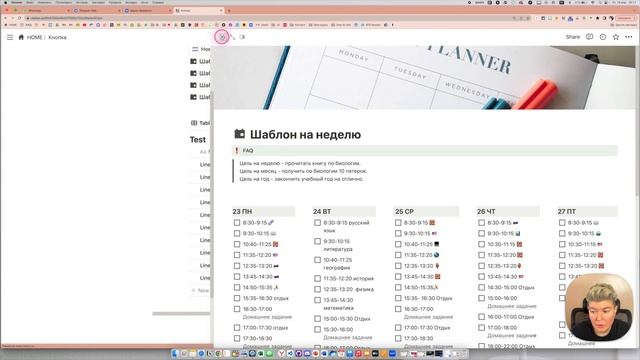
Task: Navigate to HOME in the breadcrumb
Action: click(x=35, y=37)
